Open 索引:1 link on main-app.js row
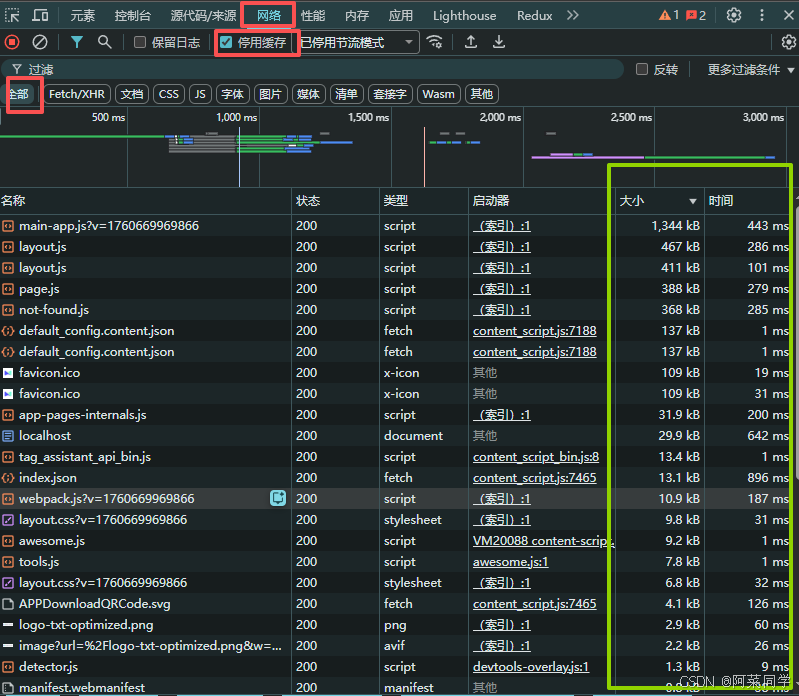 point(502,226)
